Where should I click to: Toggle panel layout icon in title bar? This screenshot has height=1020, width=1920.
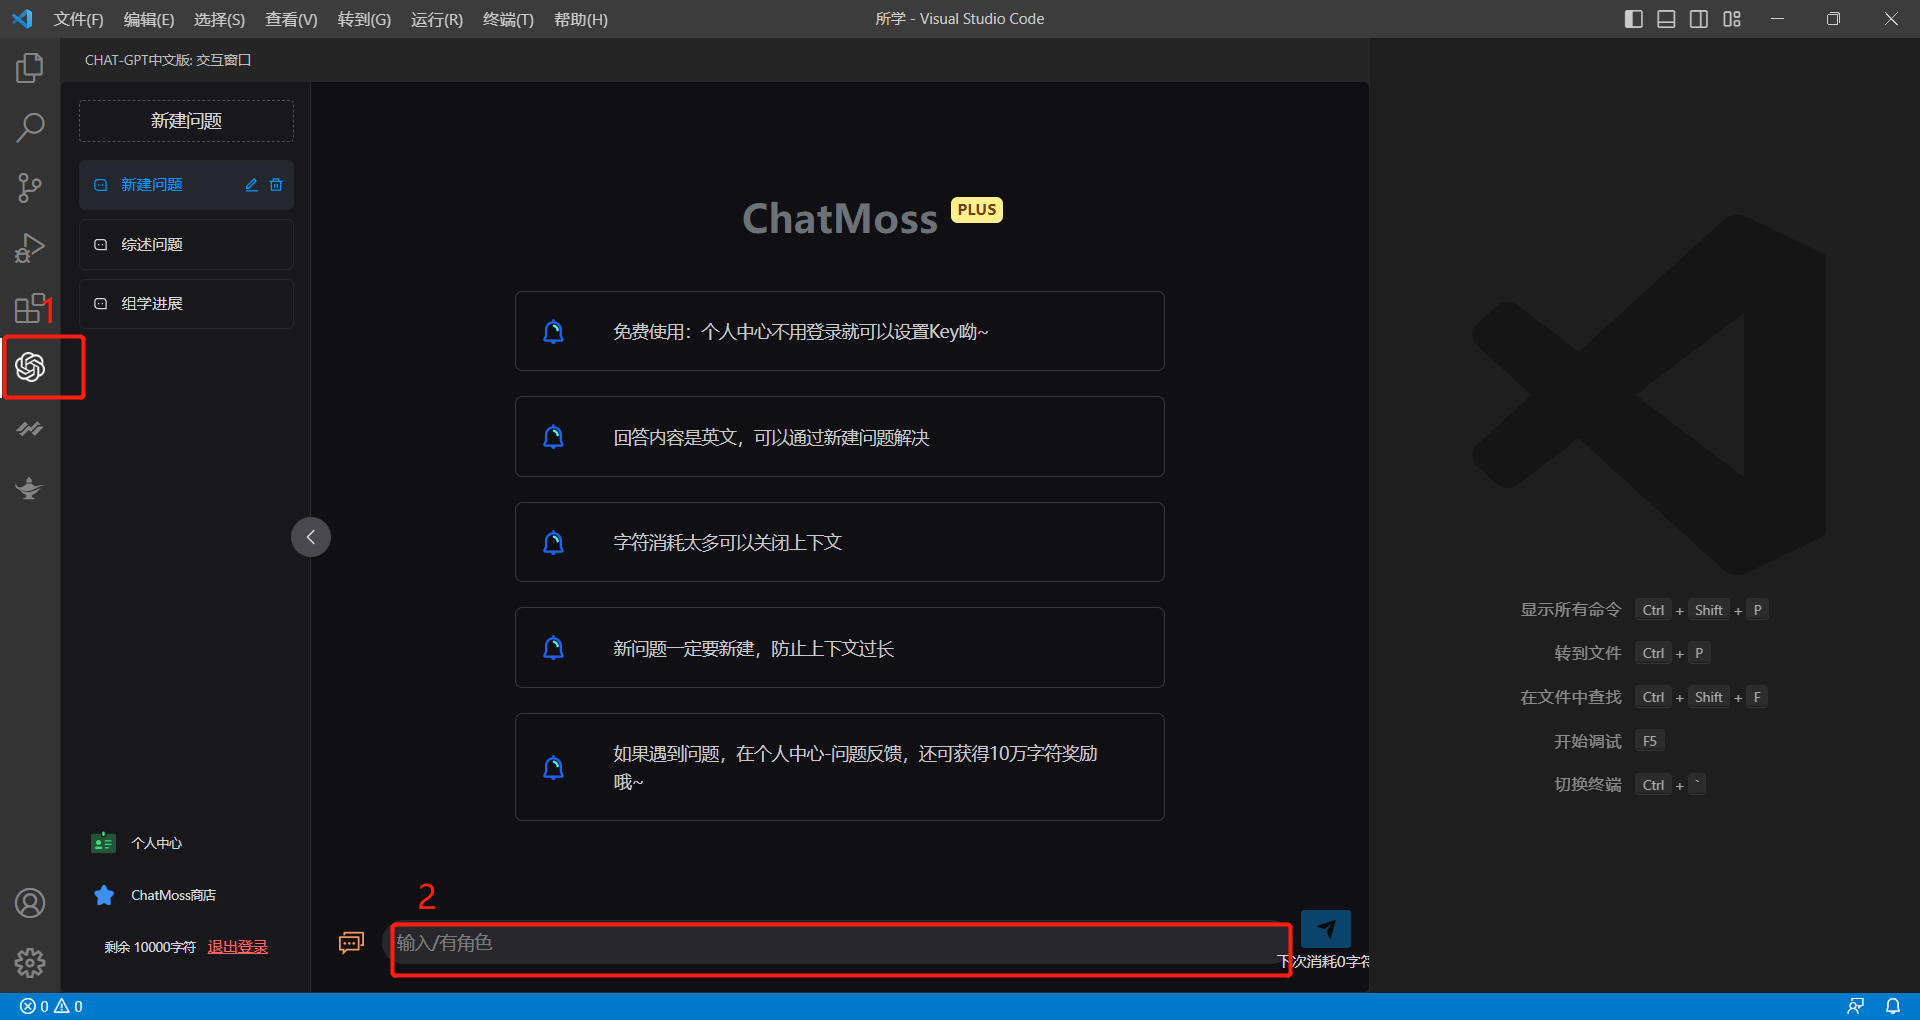[1666, 19]
